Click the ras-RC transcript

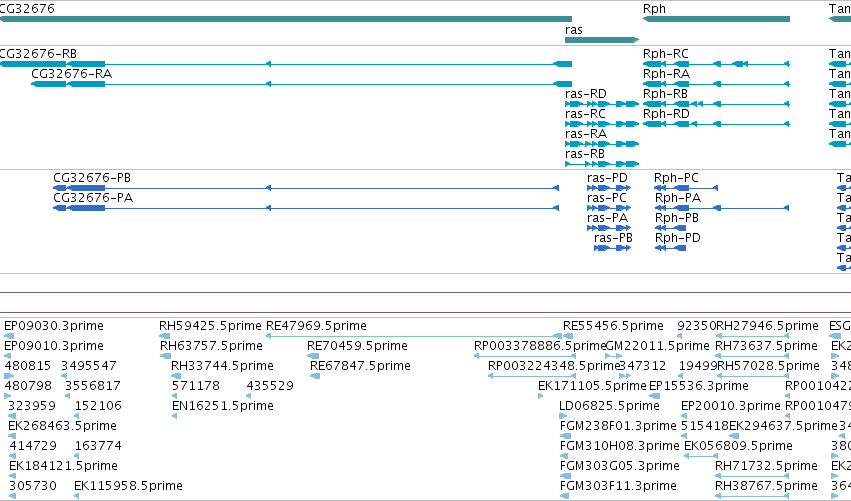pyautogui.click(x=602, y=124)
